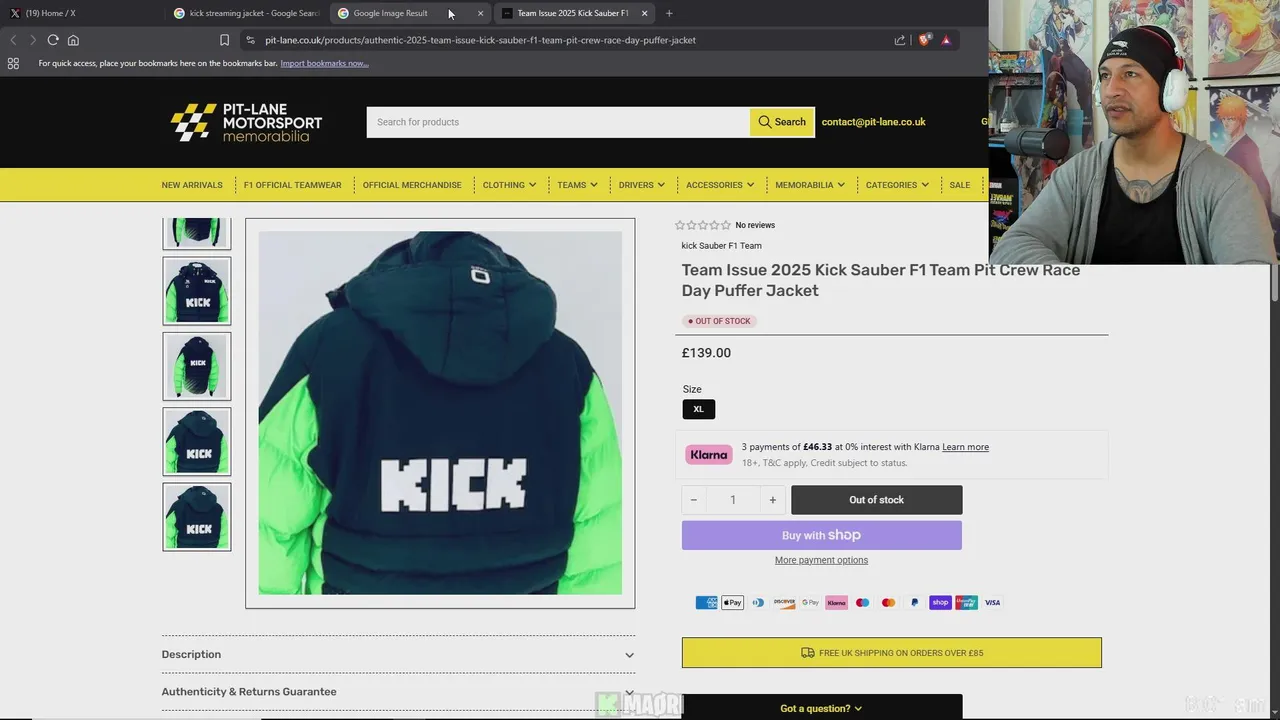Open the Brave Shields lion icon
Viewport: 1280px width, 720px height.
(924, 40)
